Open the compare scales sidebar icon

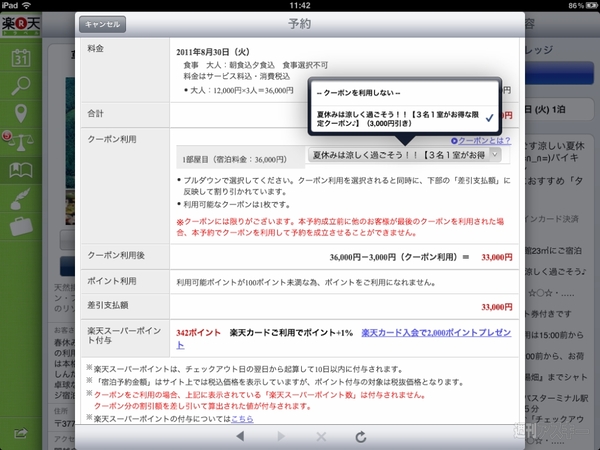tap(20, 142)
